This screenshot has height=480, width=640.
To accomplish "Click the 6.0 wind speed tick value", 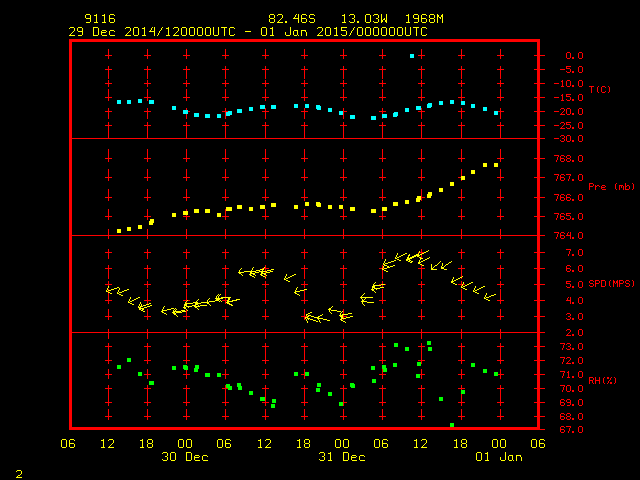I will (x=574, y=269).
